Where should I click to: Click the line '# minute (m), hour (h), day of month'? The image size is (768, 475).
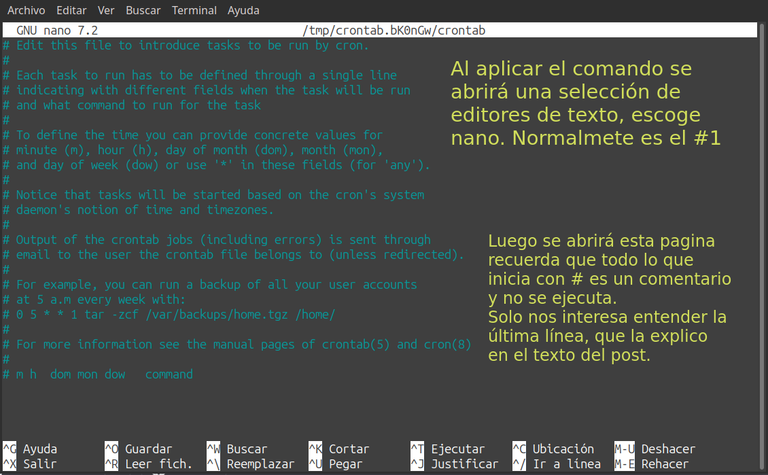[192, 150]
